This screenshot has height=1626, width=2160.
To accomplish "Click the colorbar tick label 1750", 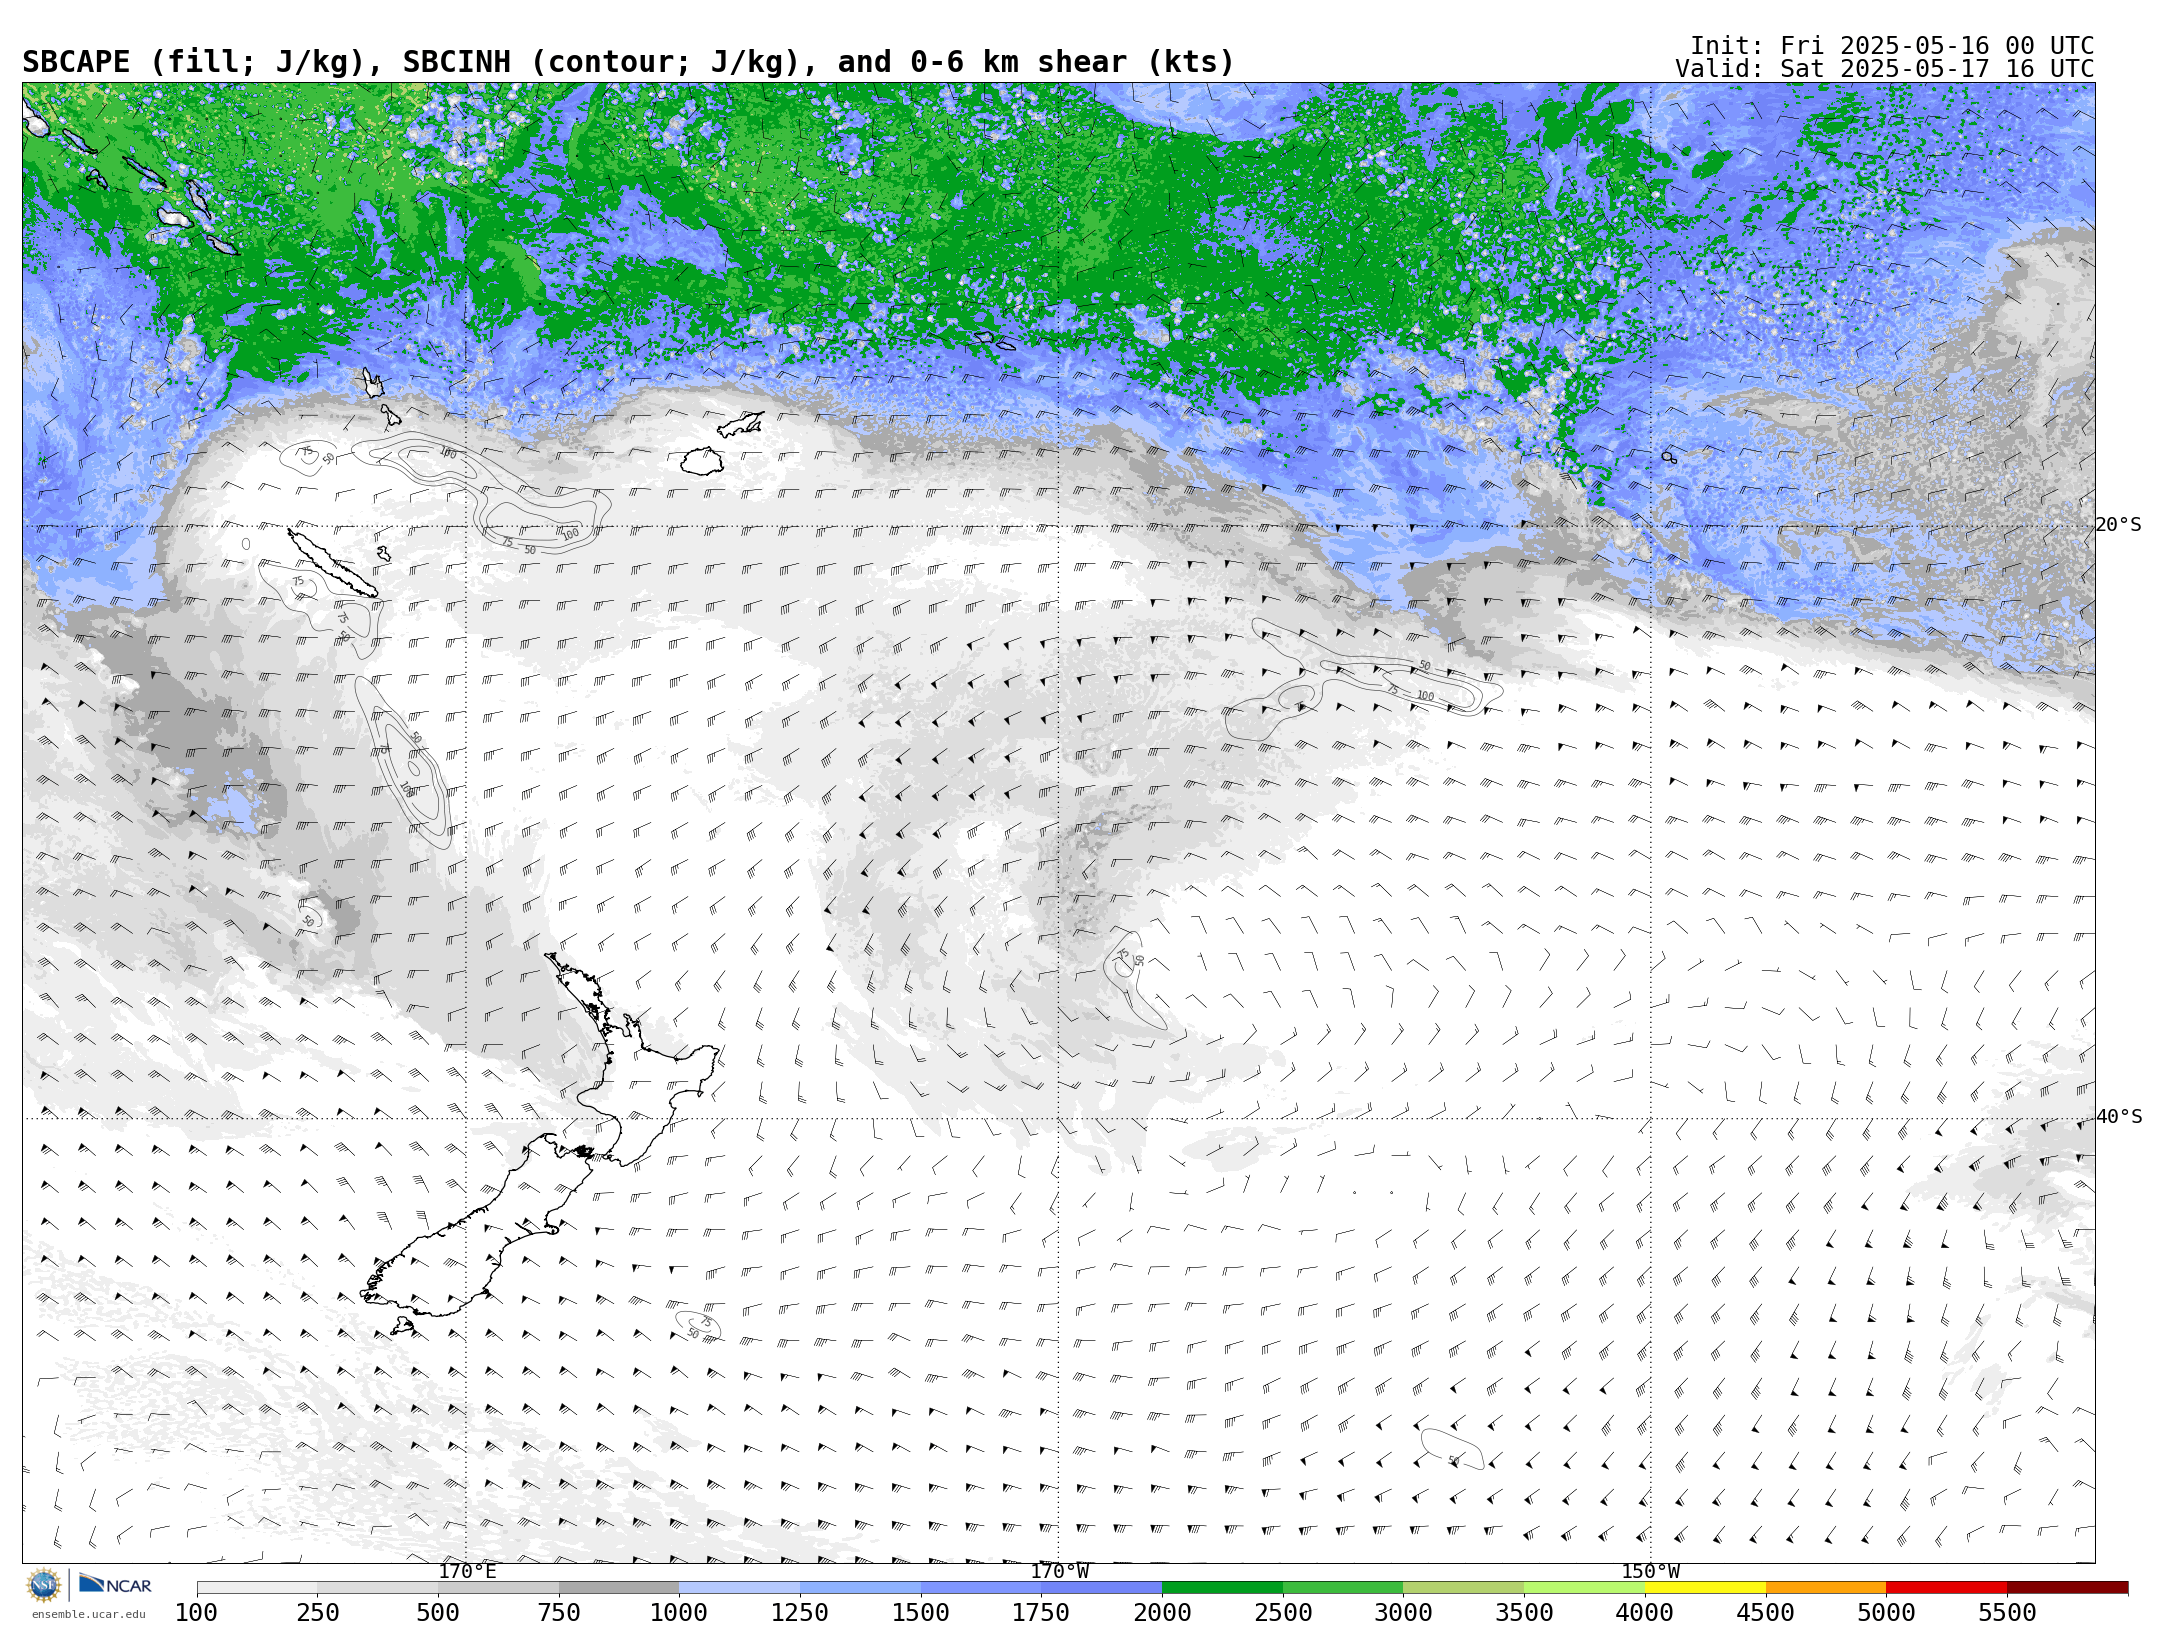I will pyautogui.click(x=1041, y=1612).
